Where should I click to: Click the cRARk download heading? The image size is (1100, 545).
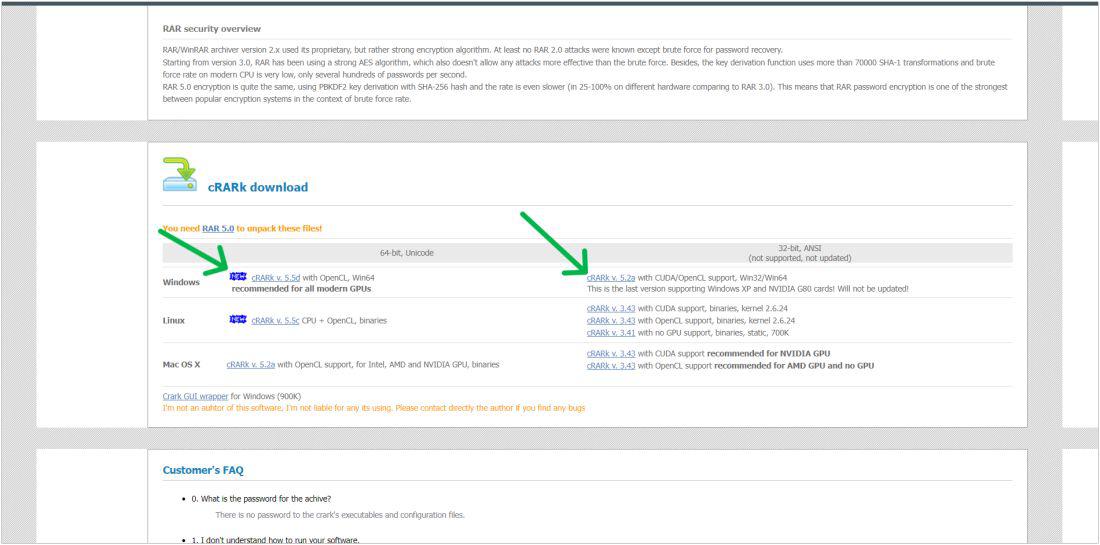257,187
